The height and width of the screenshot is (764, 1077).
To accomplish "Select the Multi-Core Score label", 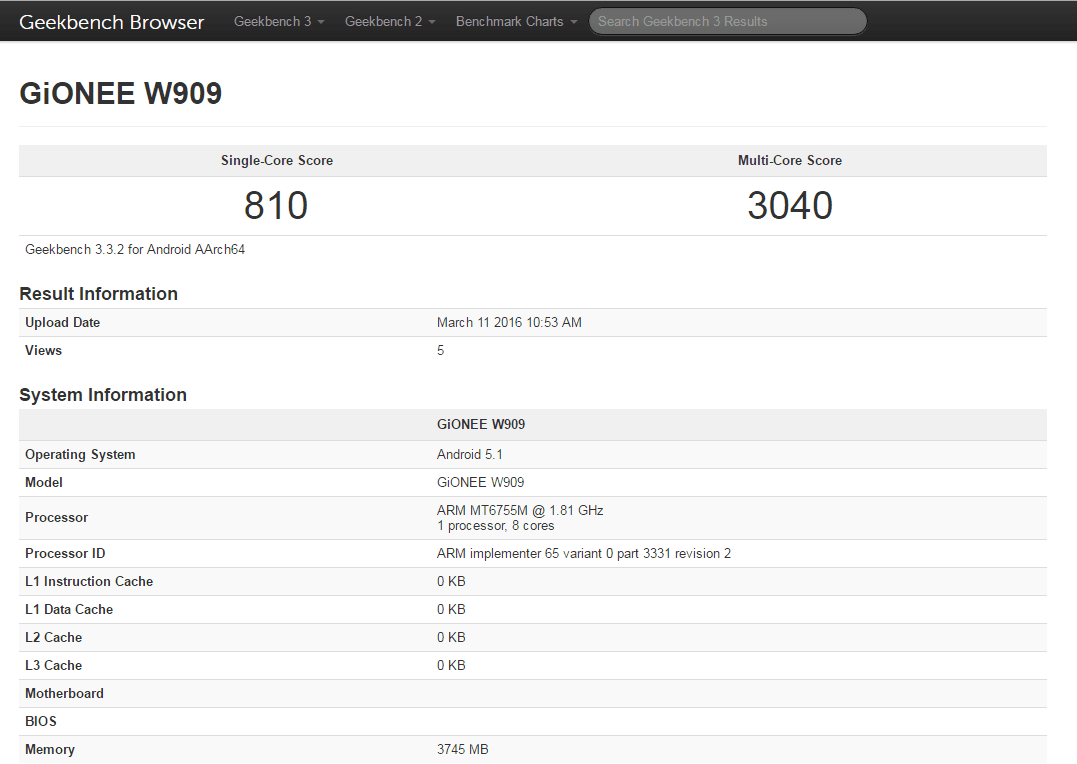I will 790,160.
